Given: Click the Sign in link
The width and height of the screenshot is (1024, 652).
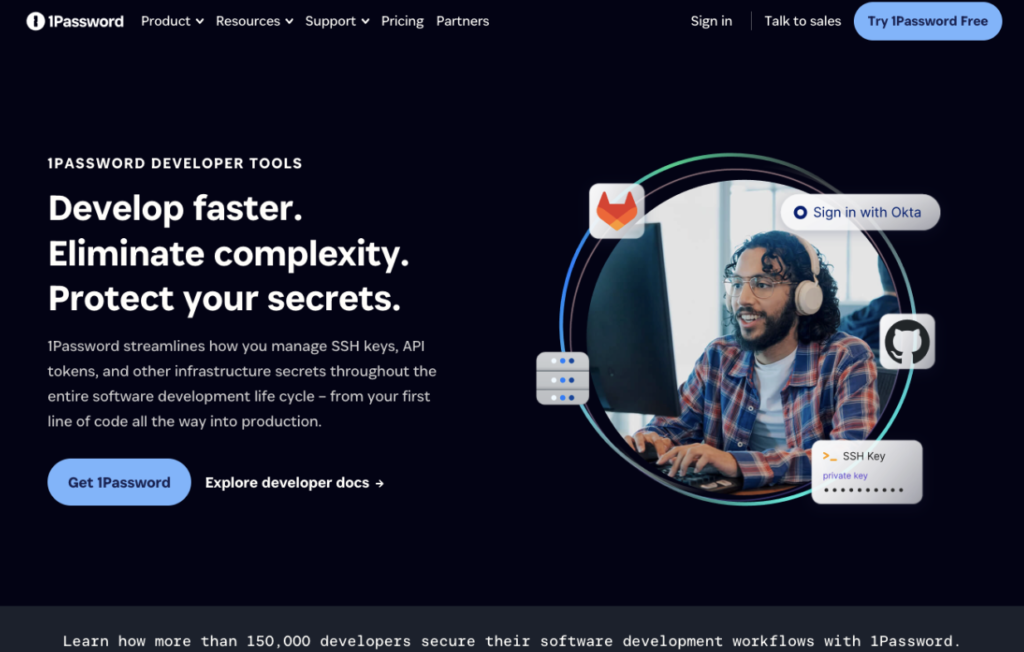Looking at the screenshot, I should (711, 21).
